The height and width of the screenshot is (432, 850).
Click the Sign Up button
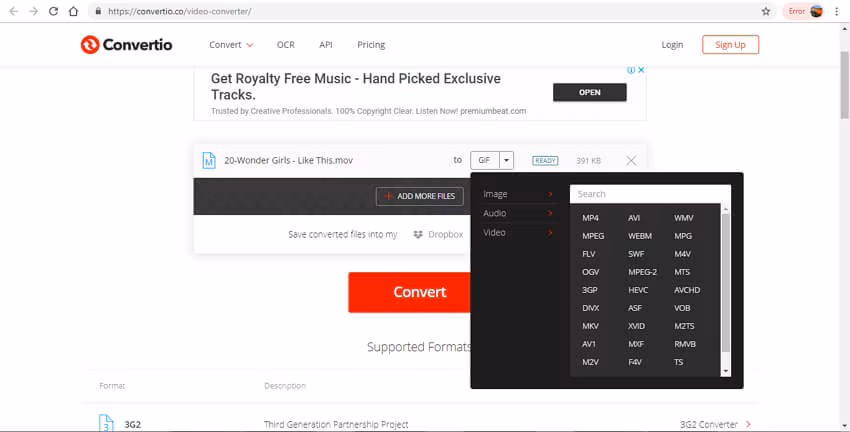pyautogui.click(x=730, y=44)
